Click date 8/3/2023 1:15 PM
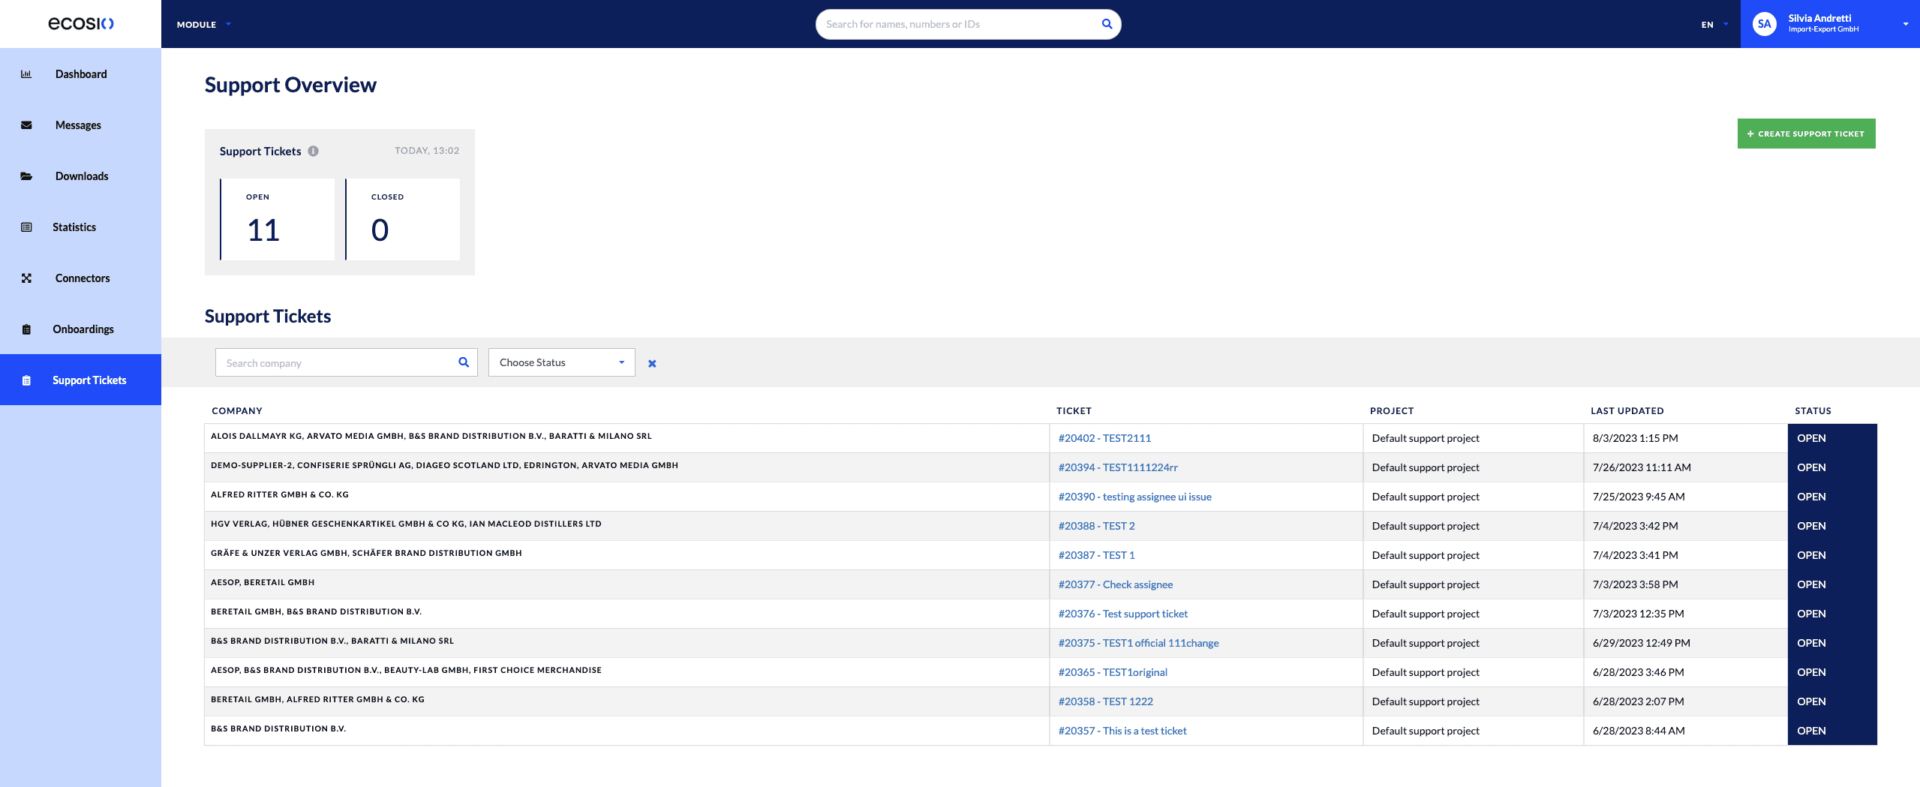The width and height of the screenshot is (1920, 787). tap(1635, 438)
